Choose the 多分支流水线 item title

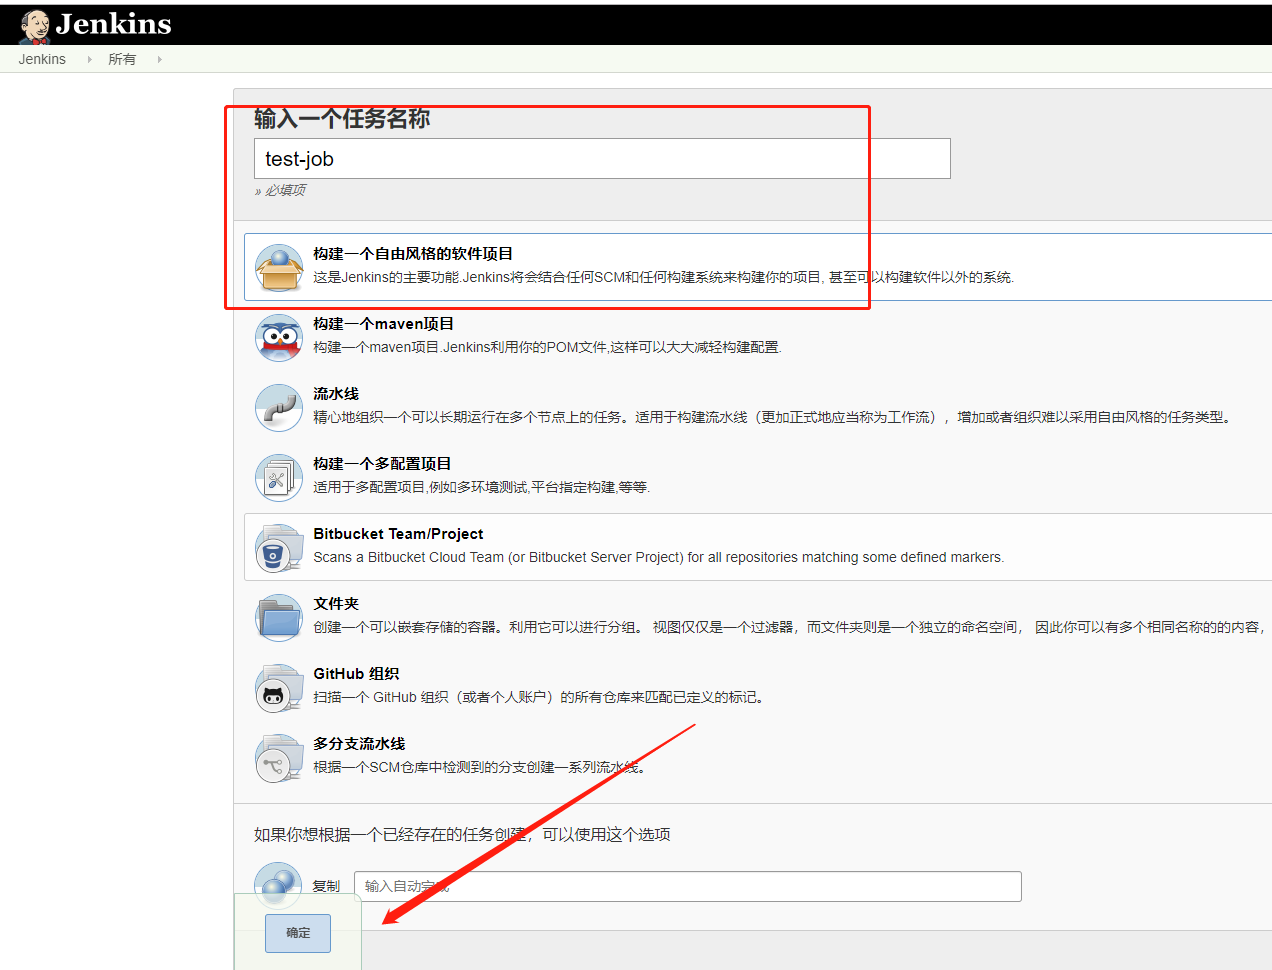pyautogui.click(x=359, y=744)
